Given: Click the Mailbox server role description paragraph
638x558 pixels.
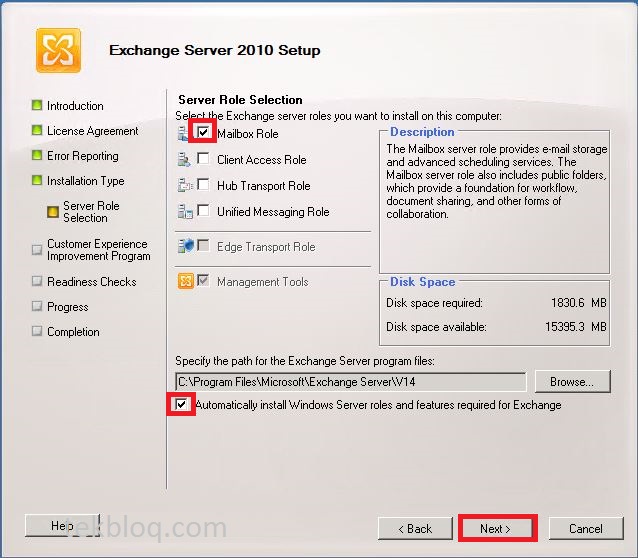Looking at the screenshot, I should pos(496,181).
